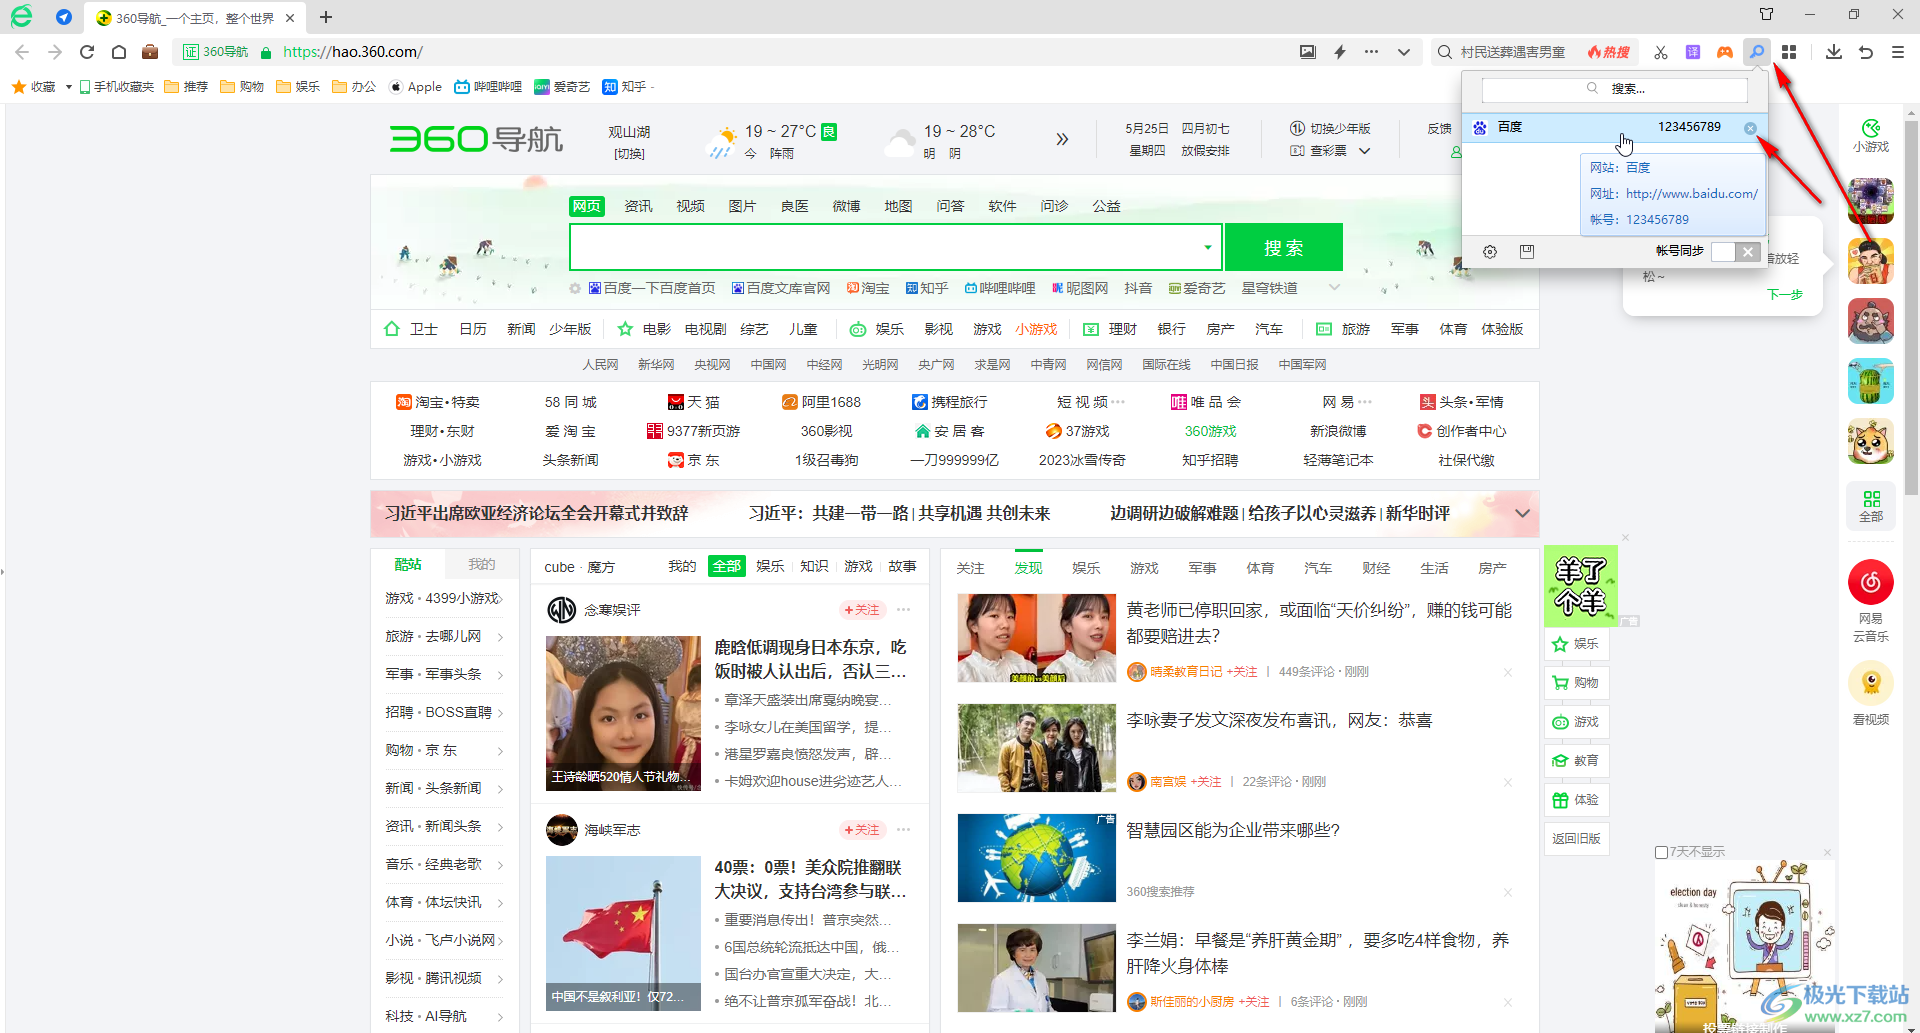Open the 知乎 bookmark in favorites bar

click(625, 87)
